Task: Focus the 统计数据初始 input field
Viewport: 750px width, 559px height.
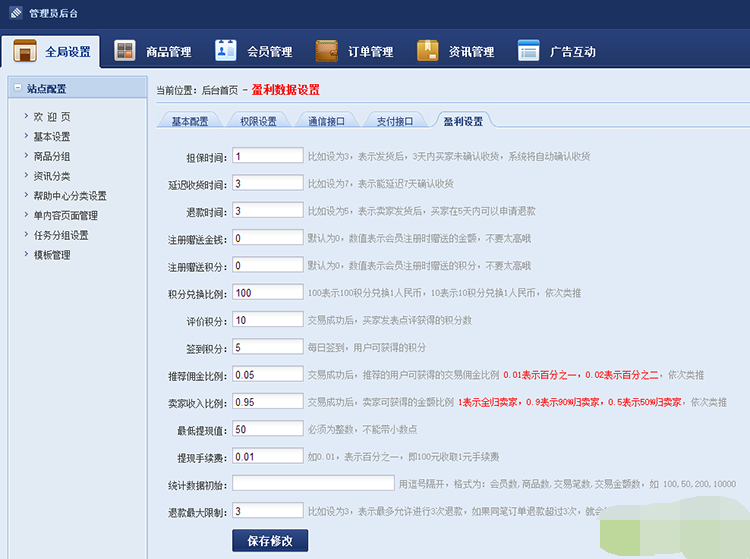Action: click(313, 482)
